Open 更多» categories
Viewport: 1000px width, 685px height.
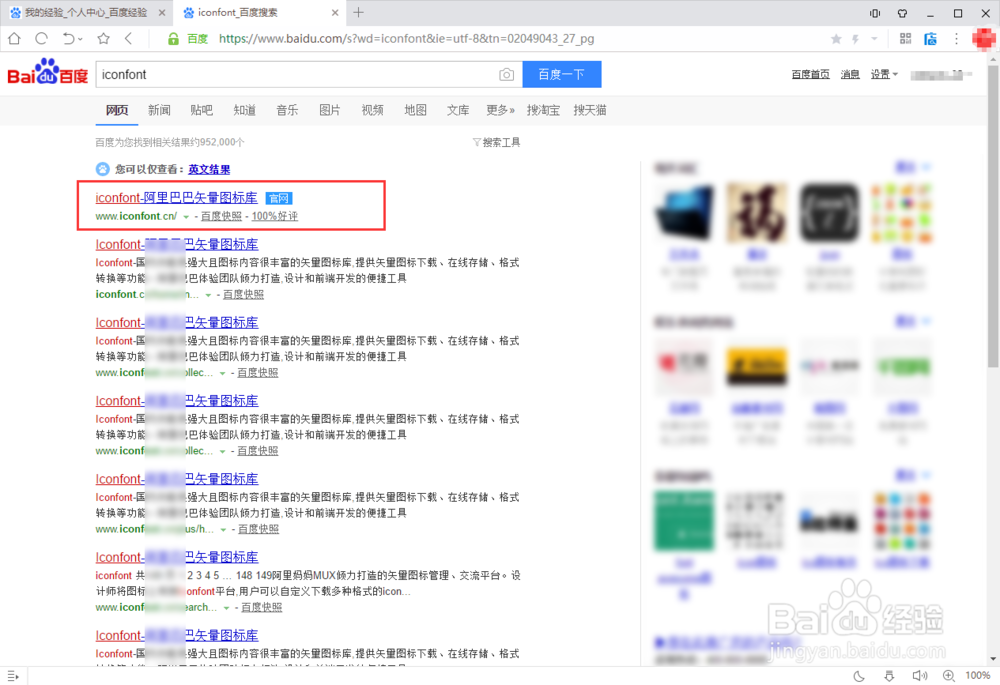point(500,110)
